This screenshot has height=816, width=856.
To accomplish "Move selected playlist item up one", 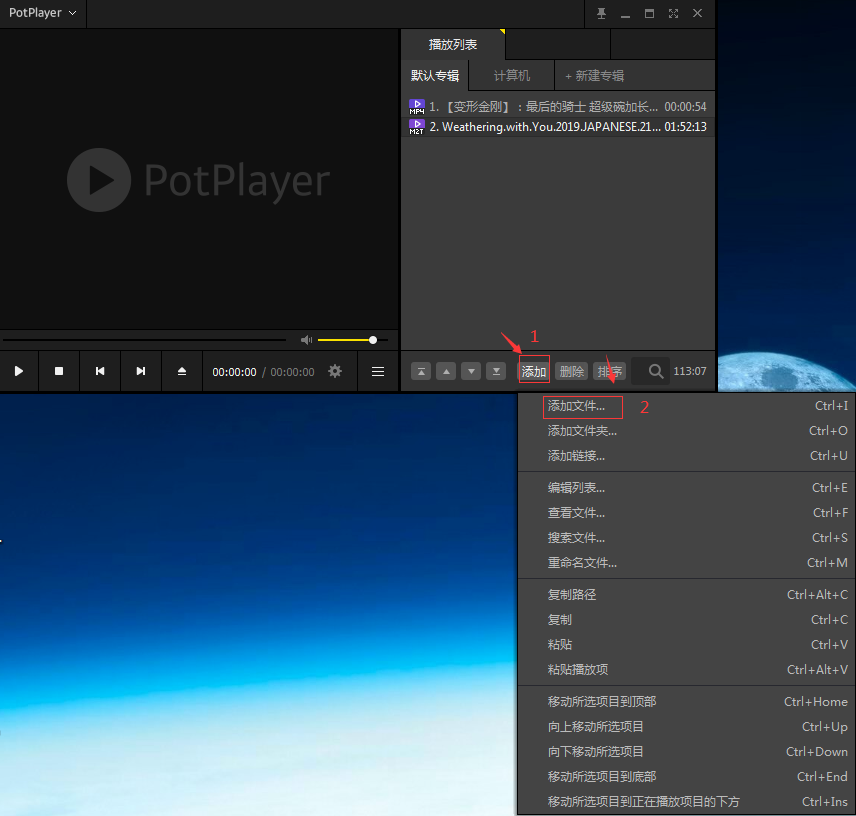I will pos(446,372).
